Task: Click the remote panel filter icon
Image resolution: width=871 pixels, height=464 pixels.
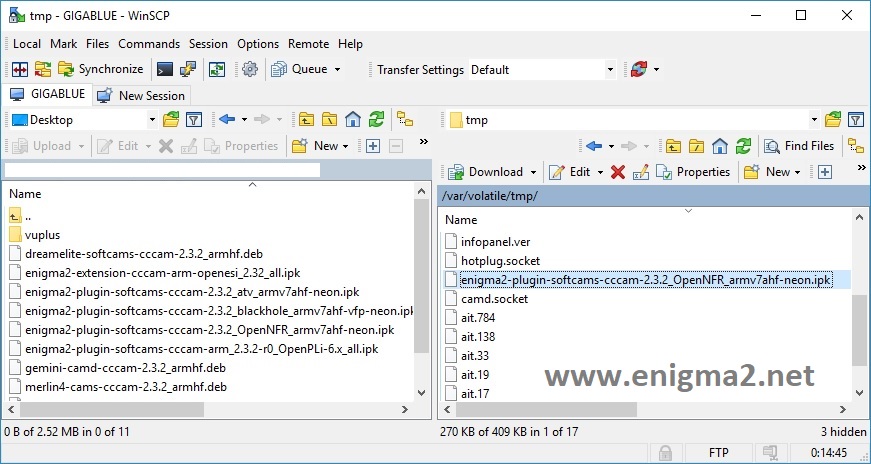Action: 856,119
